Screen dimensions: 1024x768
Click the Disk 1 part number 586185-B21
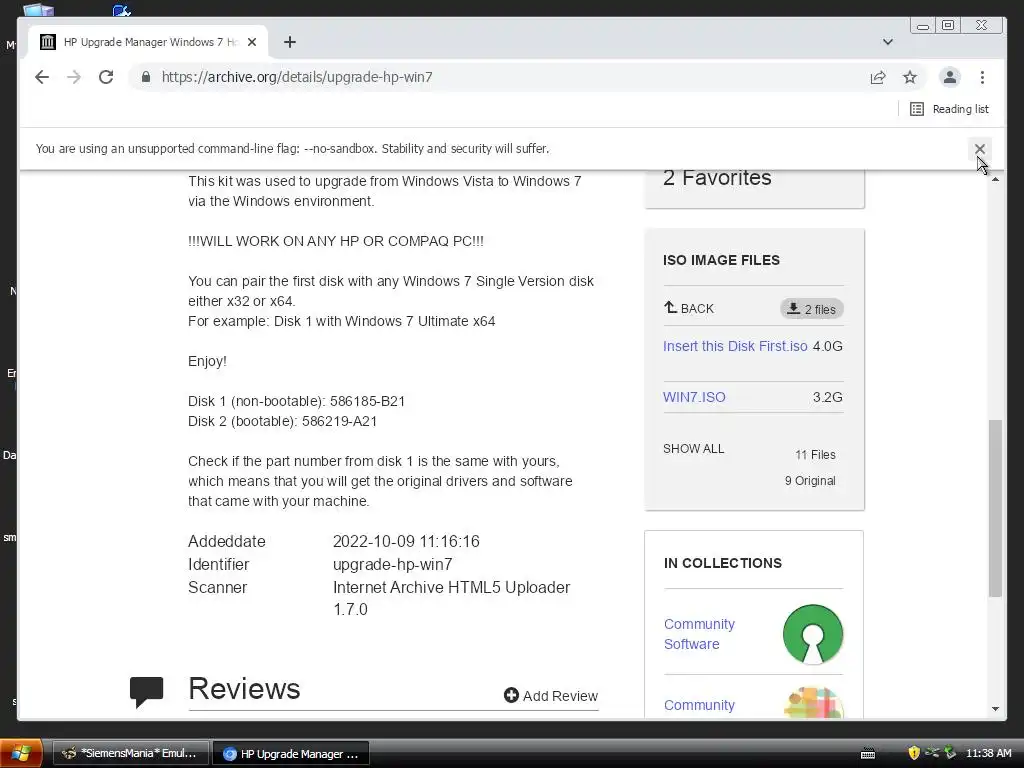pos(367,401)
